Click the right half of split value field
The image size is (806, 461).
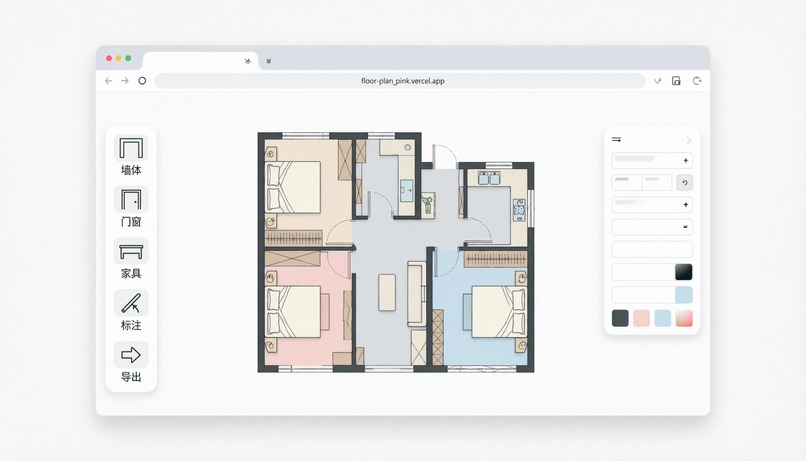coord(656,182)
